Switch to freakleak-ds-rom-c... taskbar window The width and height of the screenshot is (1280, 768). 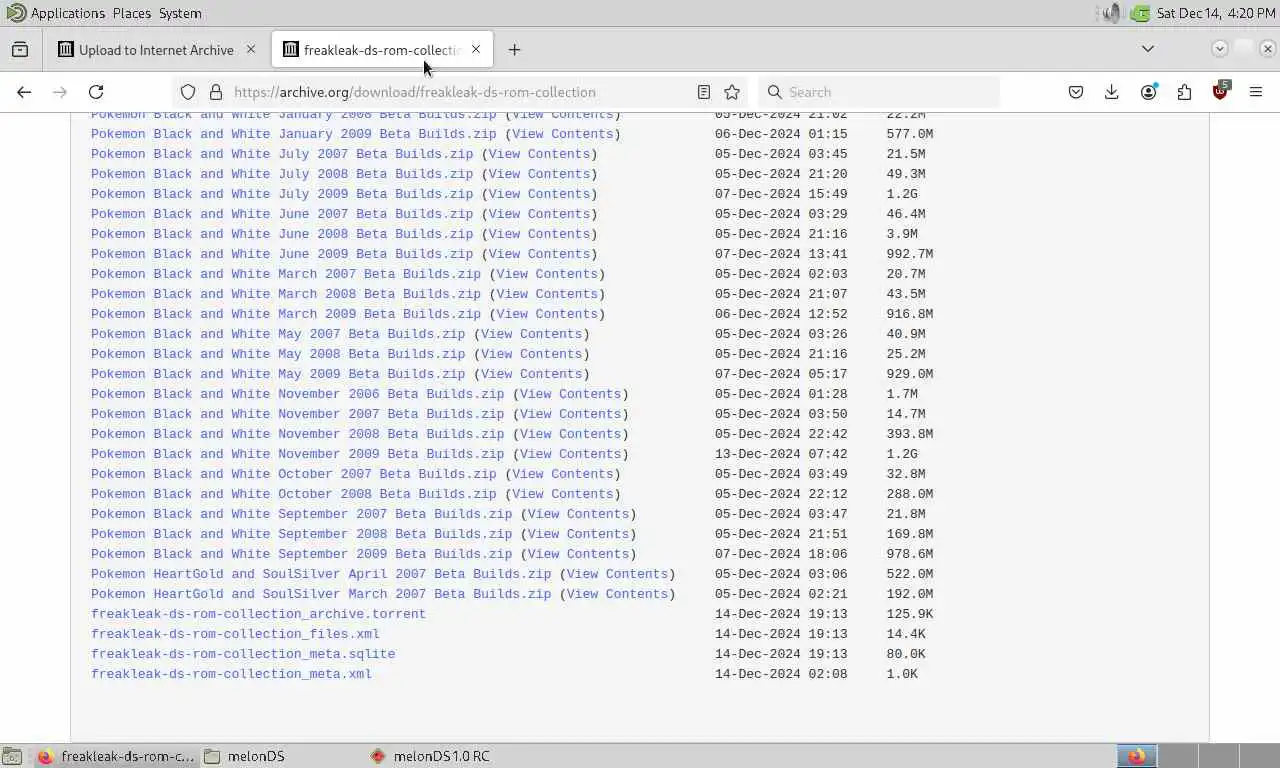116,756
